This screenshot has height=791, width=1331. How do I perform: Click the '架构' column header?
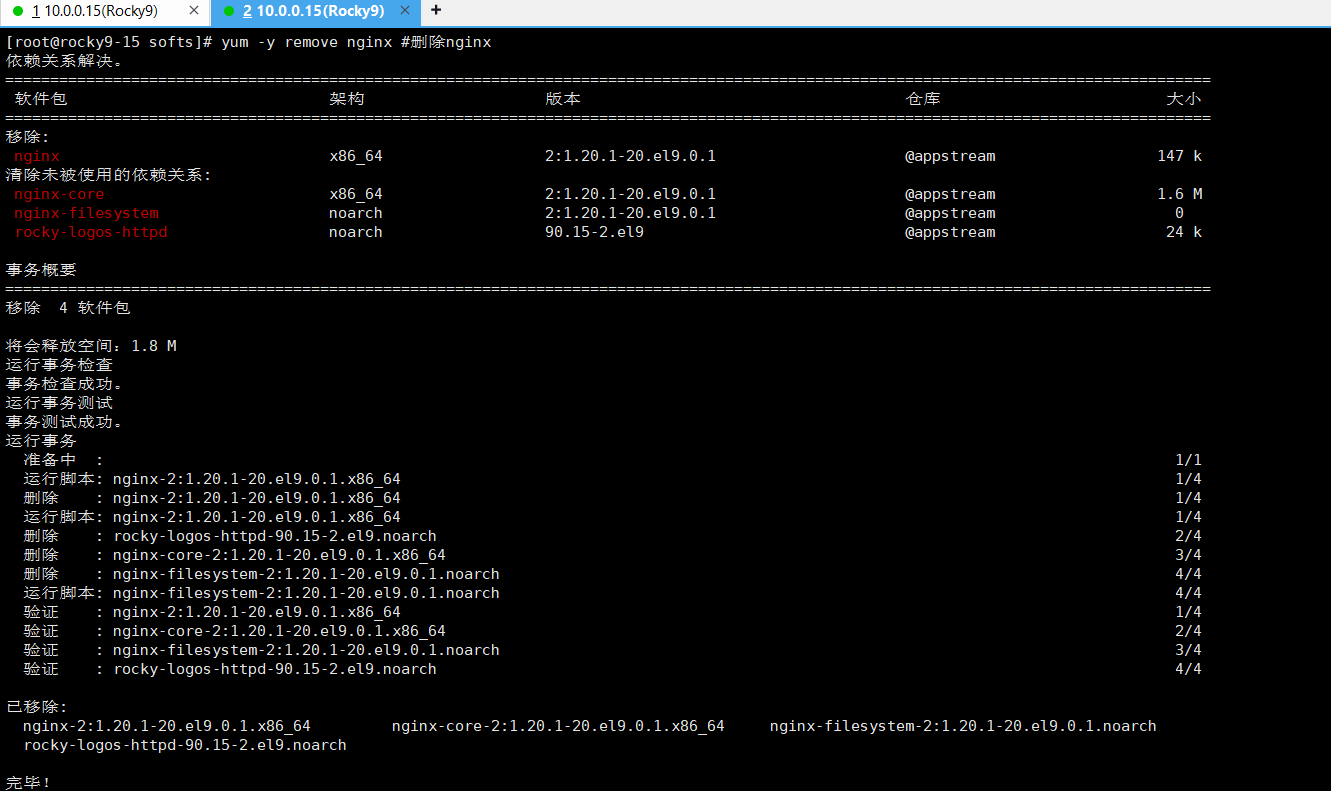point(347,99)
